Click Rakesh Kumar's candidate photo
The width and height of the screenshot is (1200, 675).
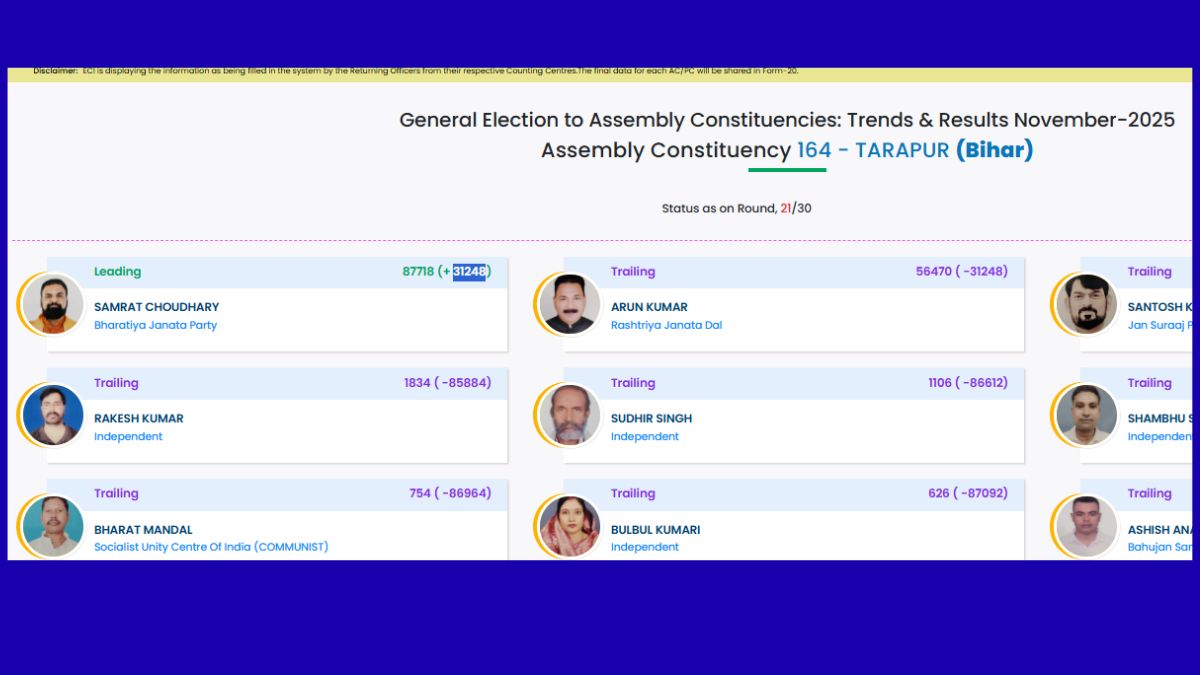(x=53, y=415)
